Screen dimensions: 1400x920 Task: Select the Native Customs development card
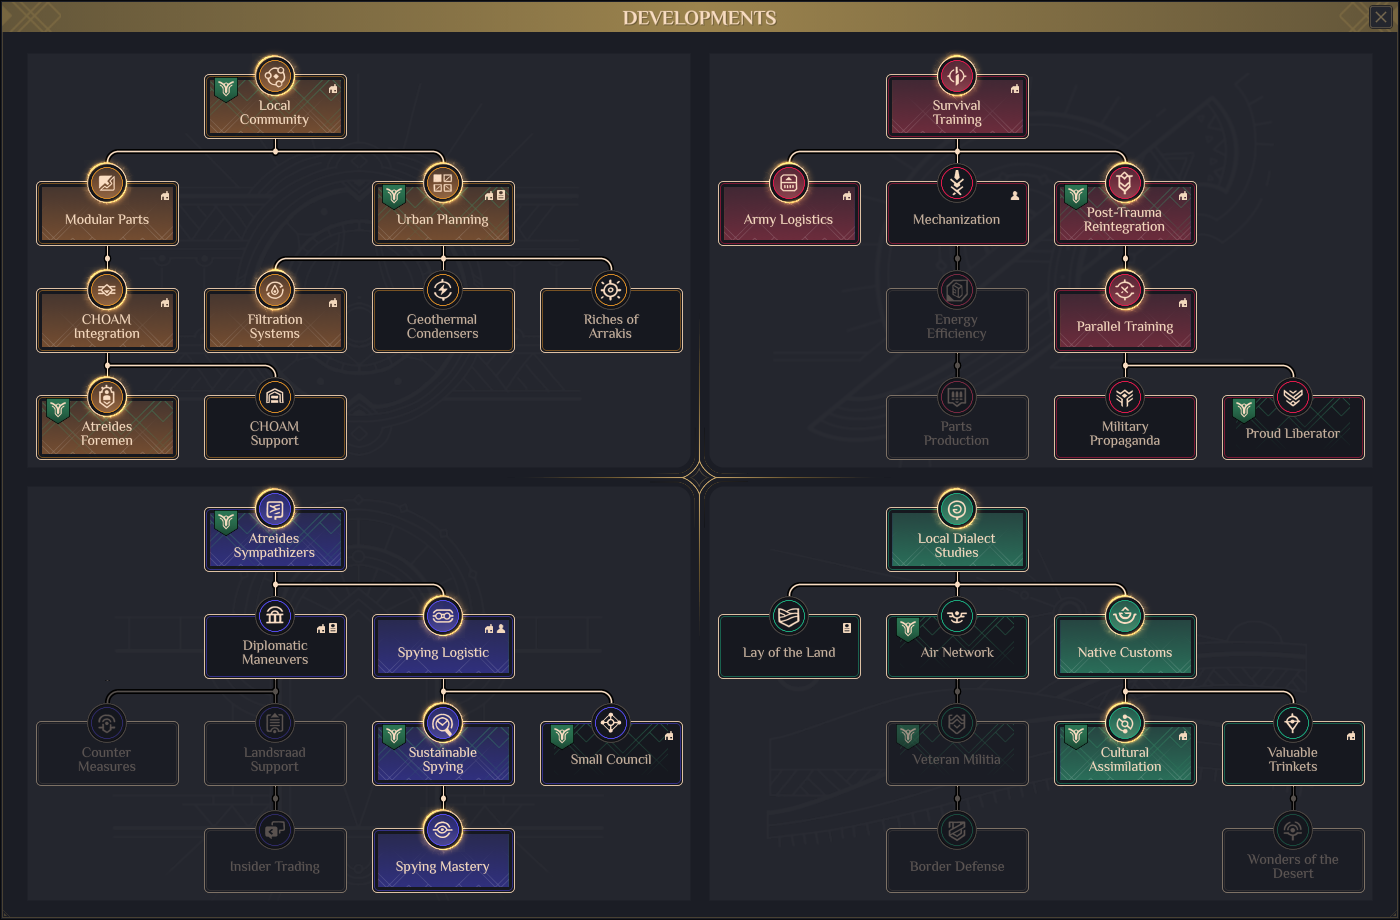(1125, 646)
